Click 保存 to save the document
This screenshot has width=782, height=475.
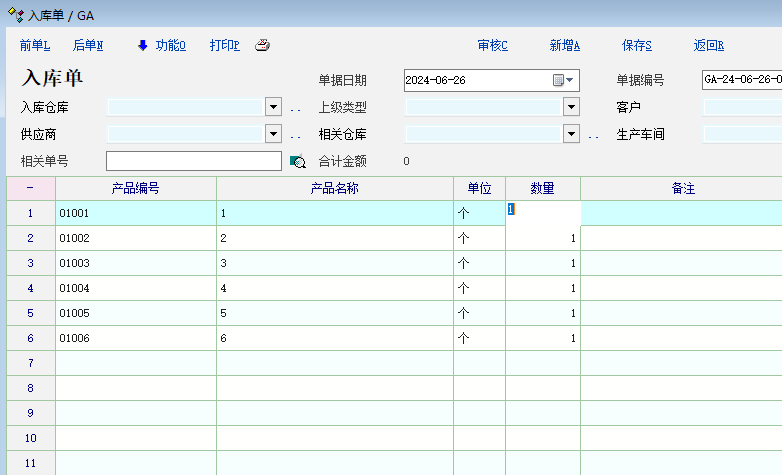[x=637, y=45]
